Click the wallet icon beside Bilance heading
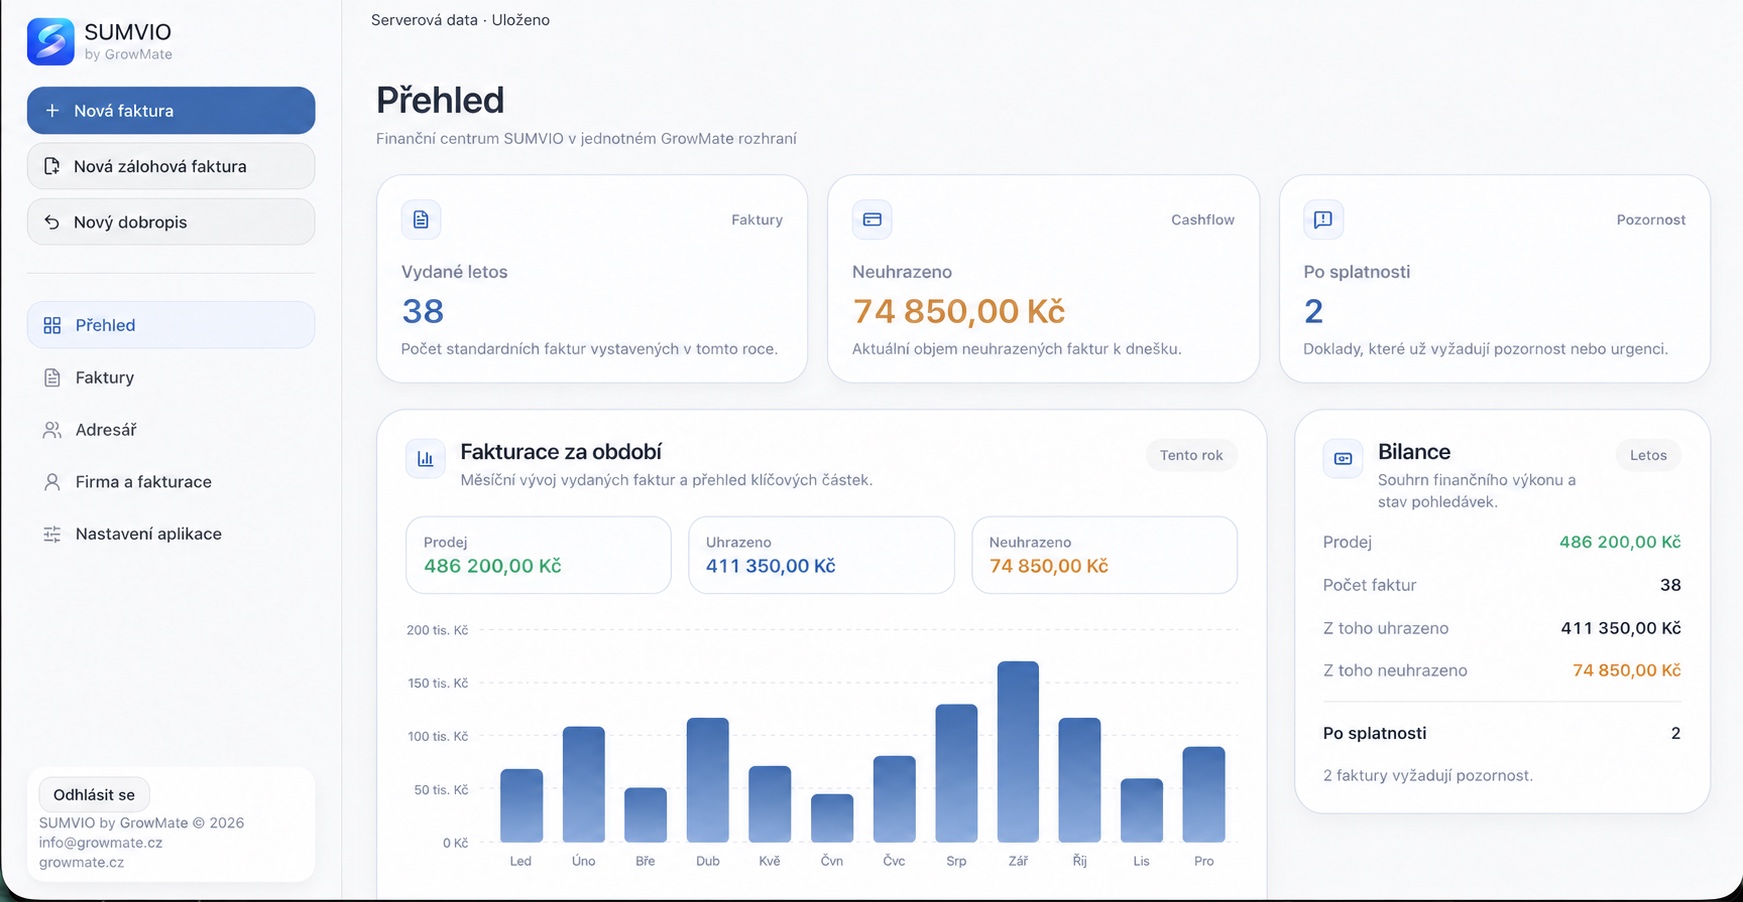 click(x=1343, y=459)
